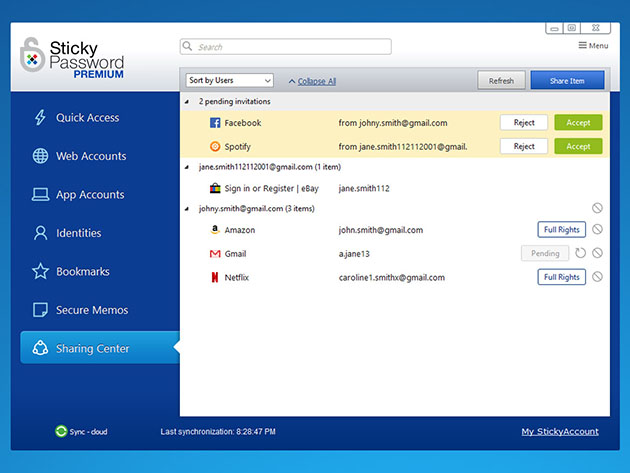Screen dimensions: 630x473
Task: Click the Spotify icon in pending invitations
Action: point(215,146)
